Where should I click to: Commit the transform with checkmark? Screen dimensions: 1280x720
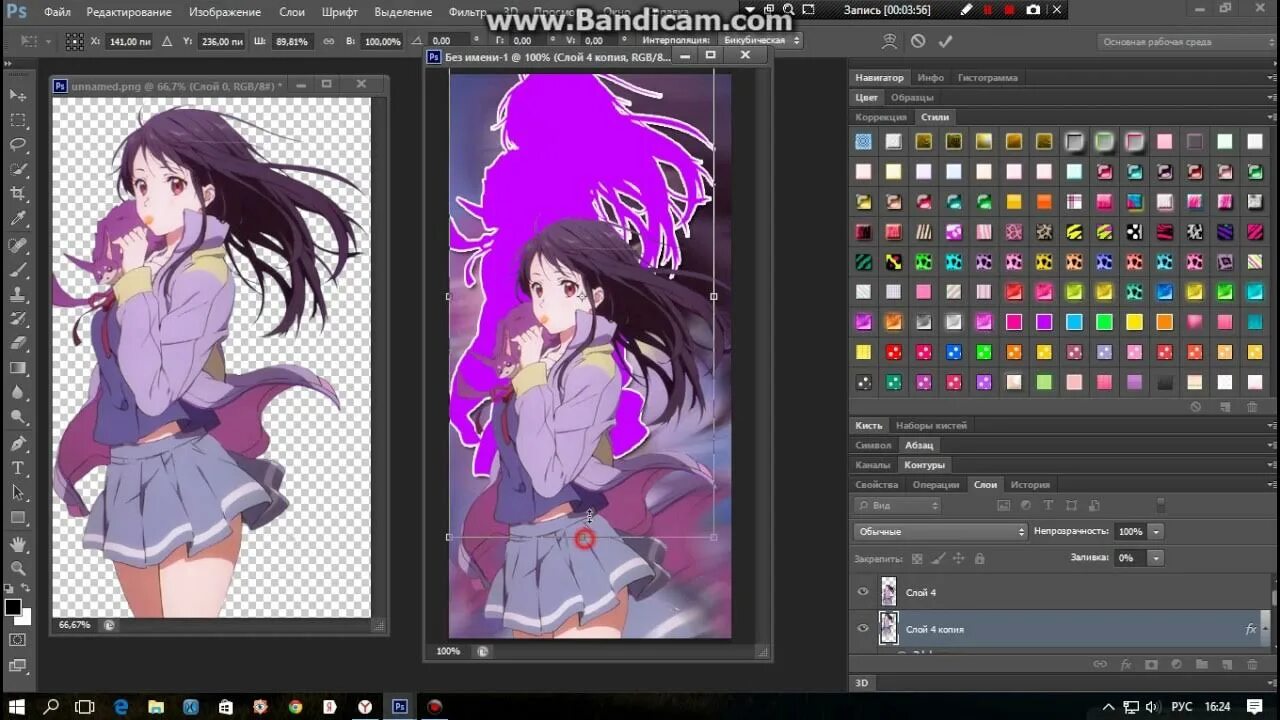pos(945,41)
